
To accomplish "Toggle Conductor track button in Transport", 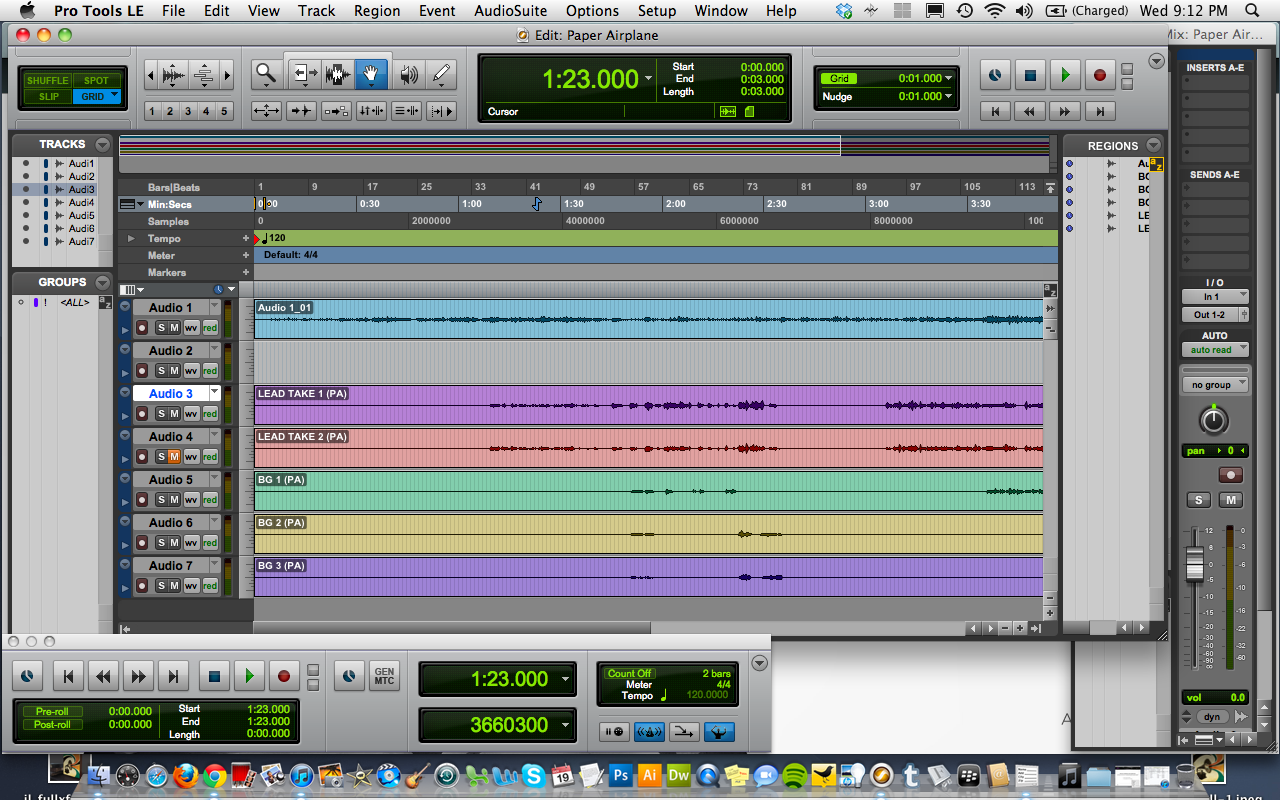I will click(720, 732).
